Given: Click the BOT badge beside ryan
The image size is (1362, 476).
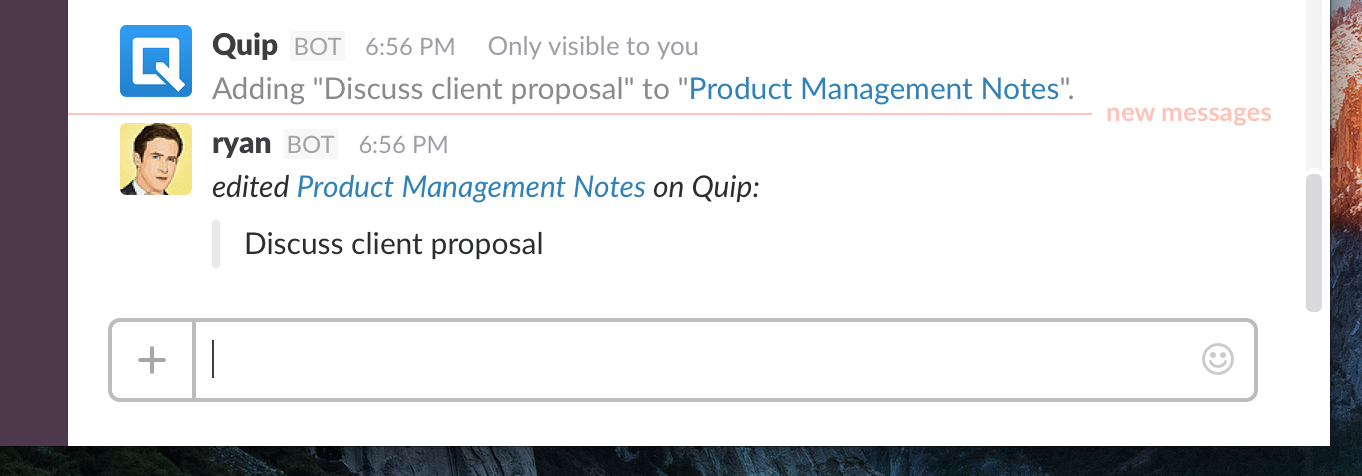Looking at the screenshot, I should 310,144.
